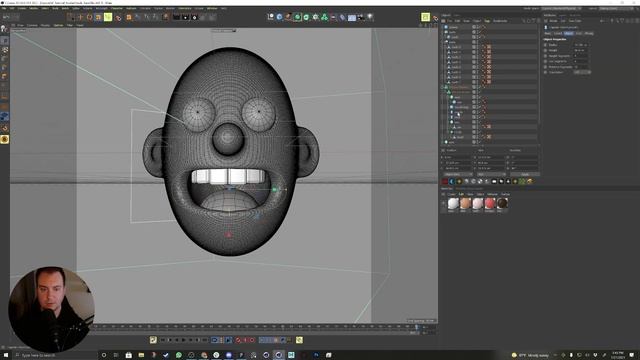Select the white material swatch
Screen dimensions: 640x360
(453, 203)
